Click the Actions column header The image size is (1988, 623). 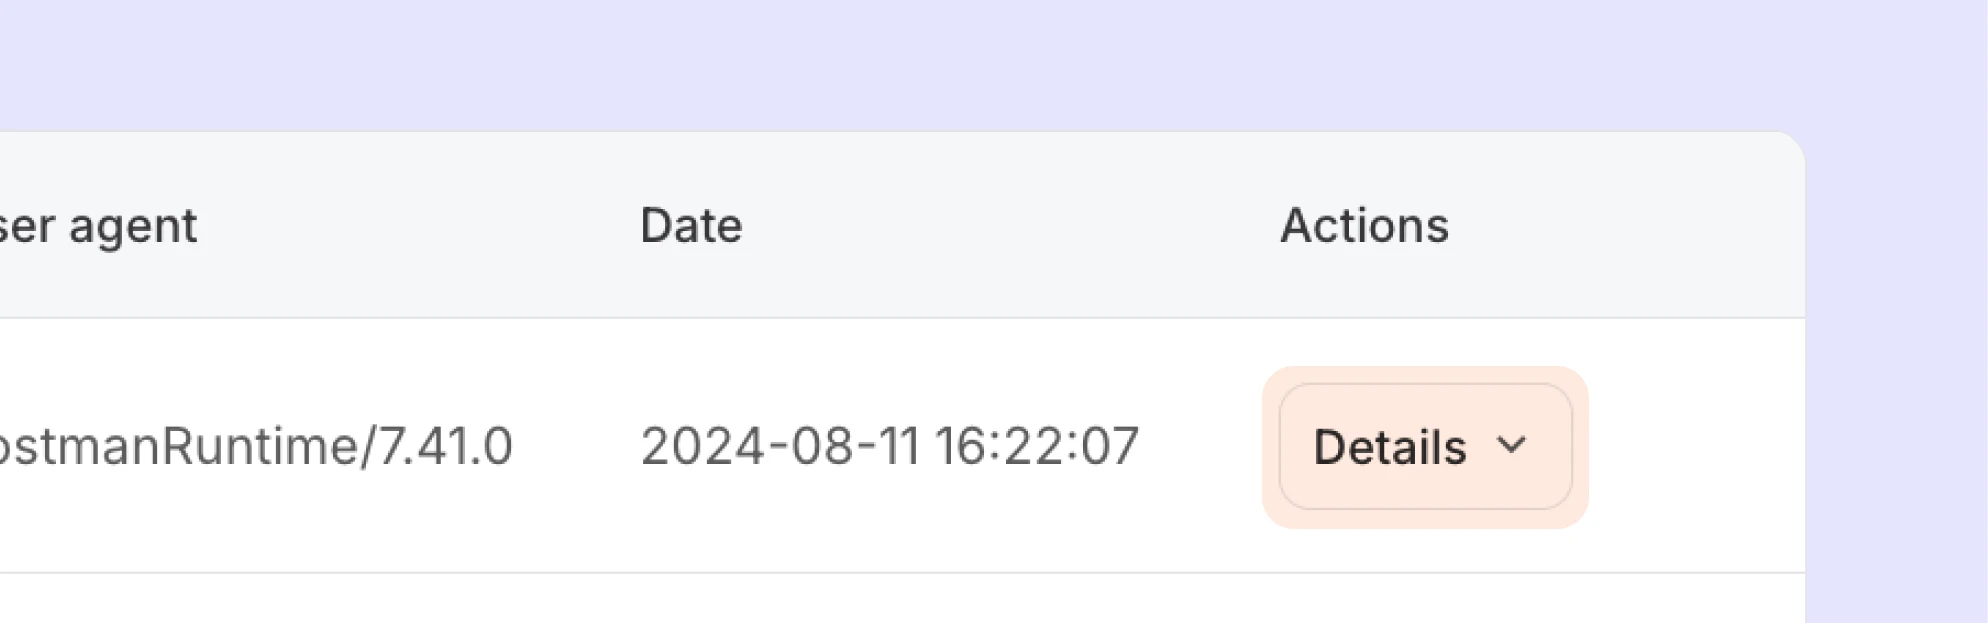(x=1364, y=226)
